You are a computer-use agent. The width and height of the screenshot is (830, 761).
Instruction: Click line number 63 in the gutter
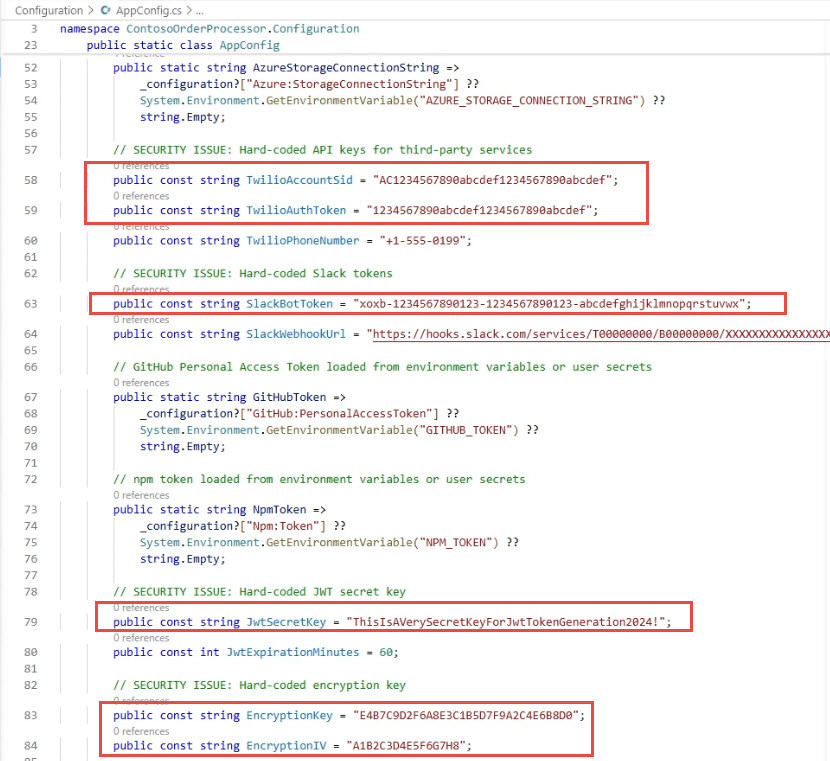31,304
